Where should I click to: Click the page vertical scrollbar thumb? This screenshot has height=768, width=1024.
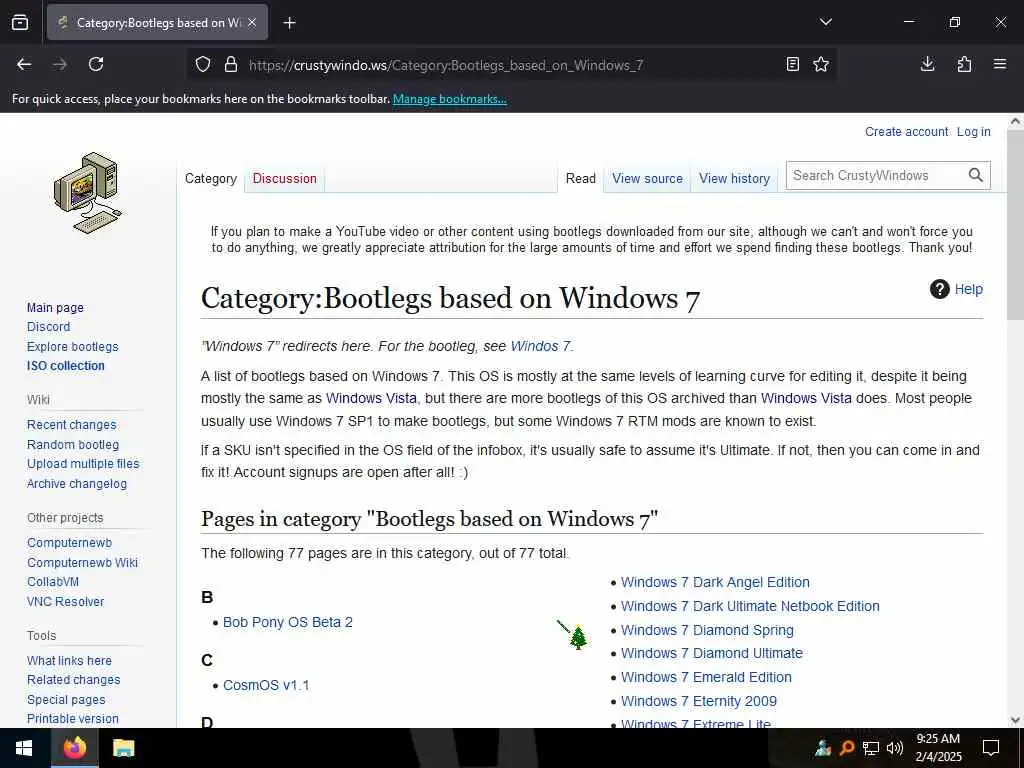(x=1015, y=225)
